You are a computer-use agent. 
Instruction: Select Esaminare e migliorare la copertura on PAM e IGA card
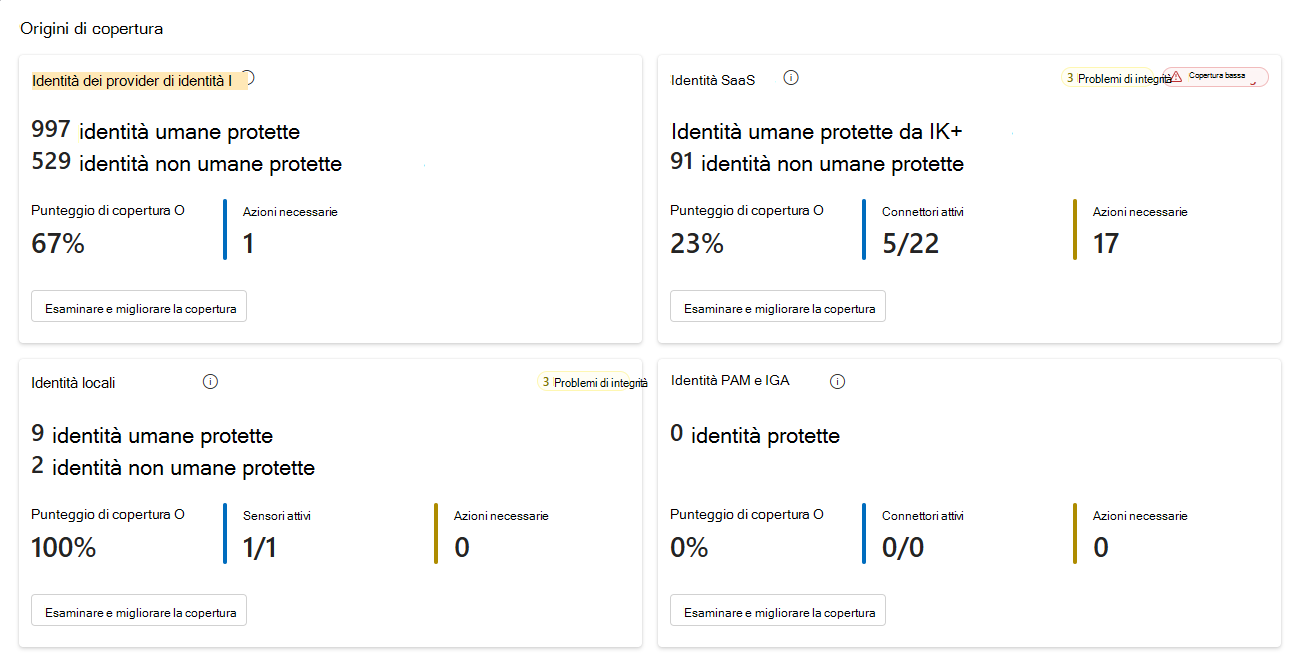[777, 610]
